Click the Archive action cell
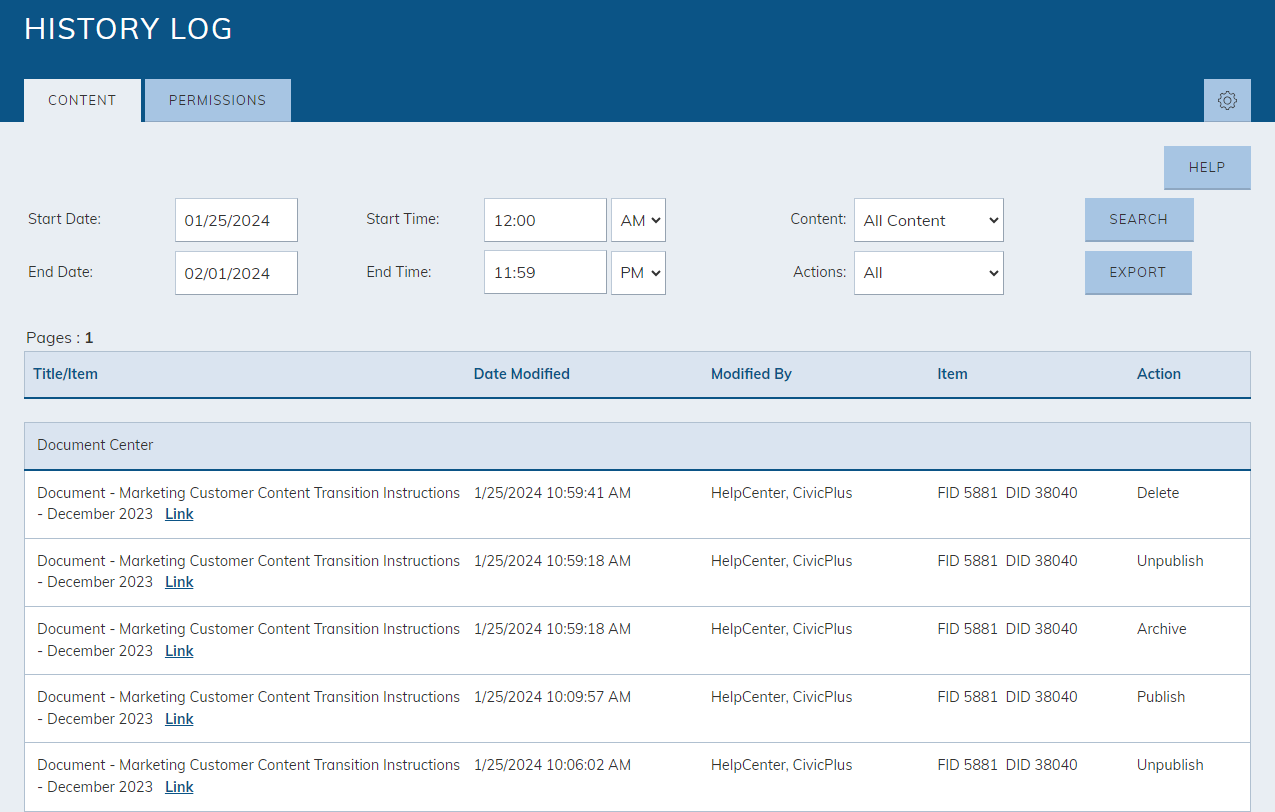Image resolution: width=1275 pixels, height=812 pixels. pos(1162,629)
